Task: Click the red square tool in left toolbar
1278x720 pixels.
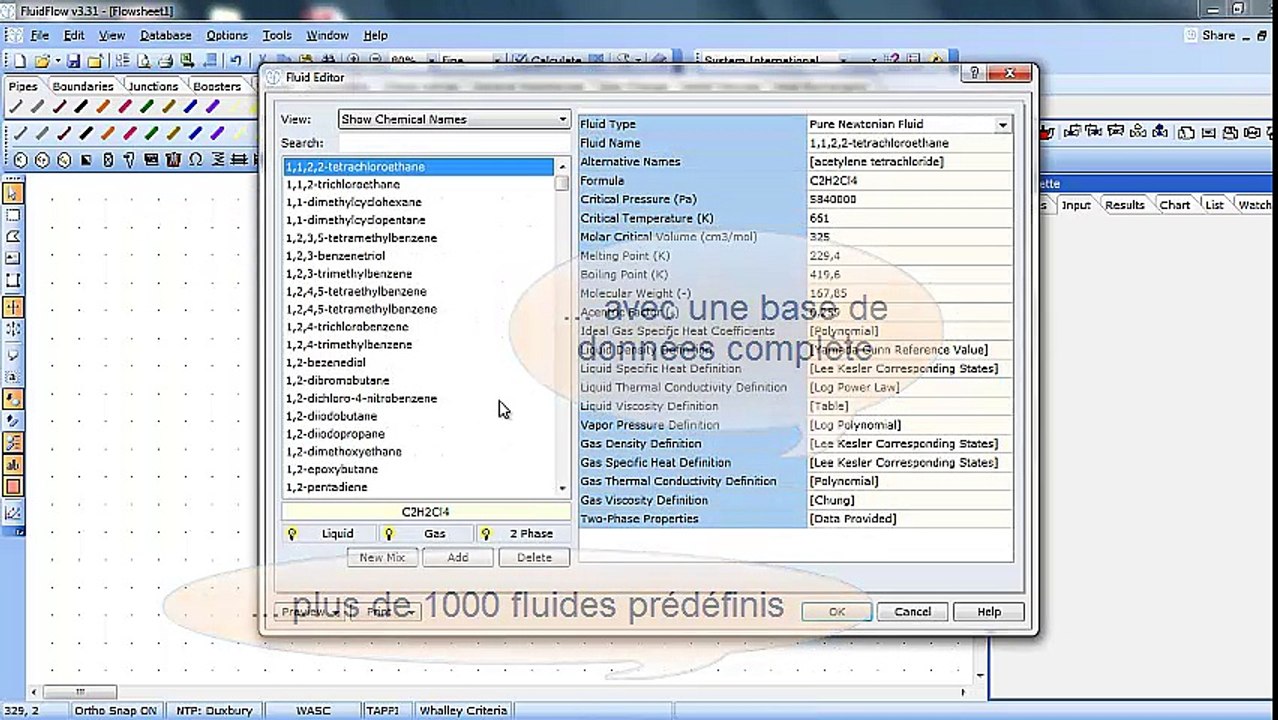Action: point(13,488)
